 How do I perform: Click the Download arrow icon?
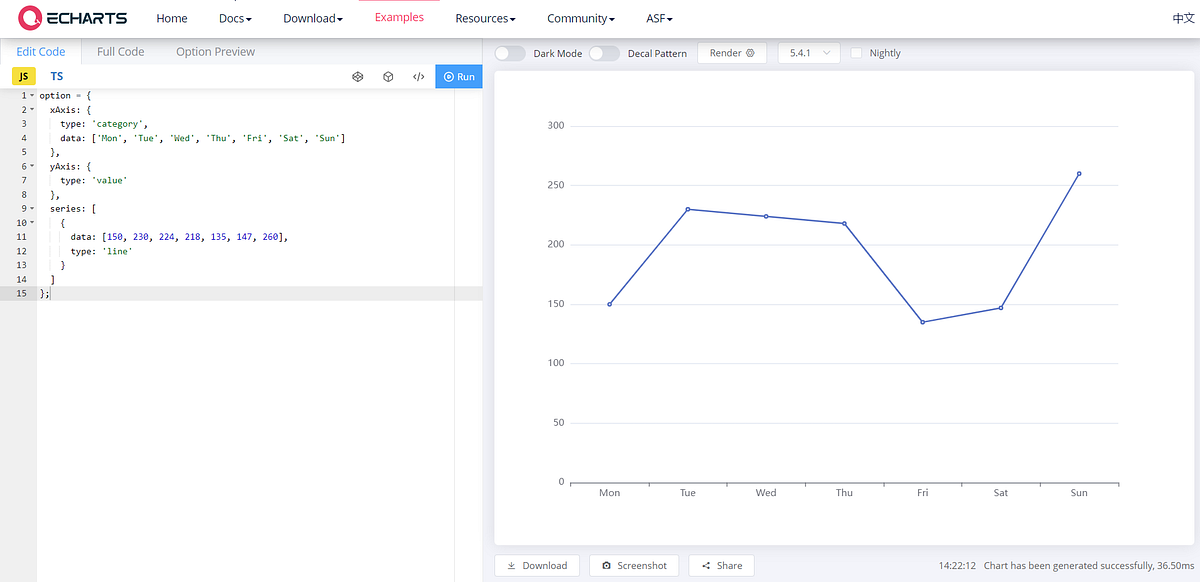pyautogui.click(x=511, y=565)
